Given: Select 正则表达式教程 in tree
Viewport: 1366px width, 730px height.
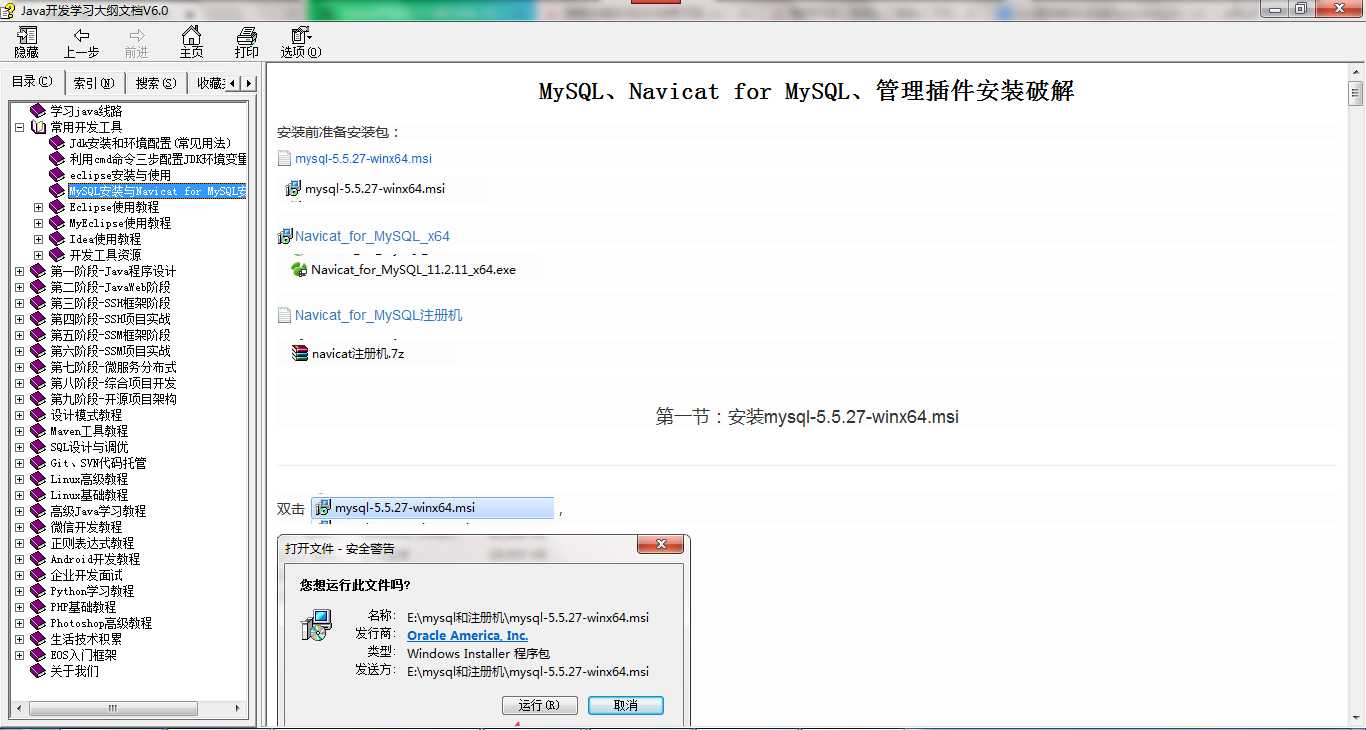Looking at the screenshot, I should 92,543.
